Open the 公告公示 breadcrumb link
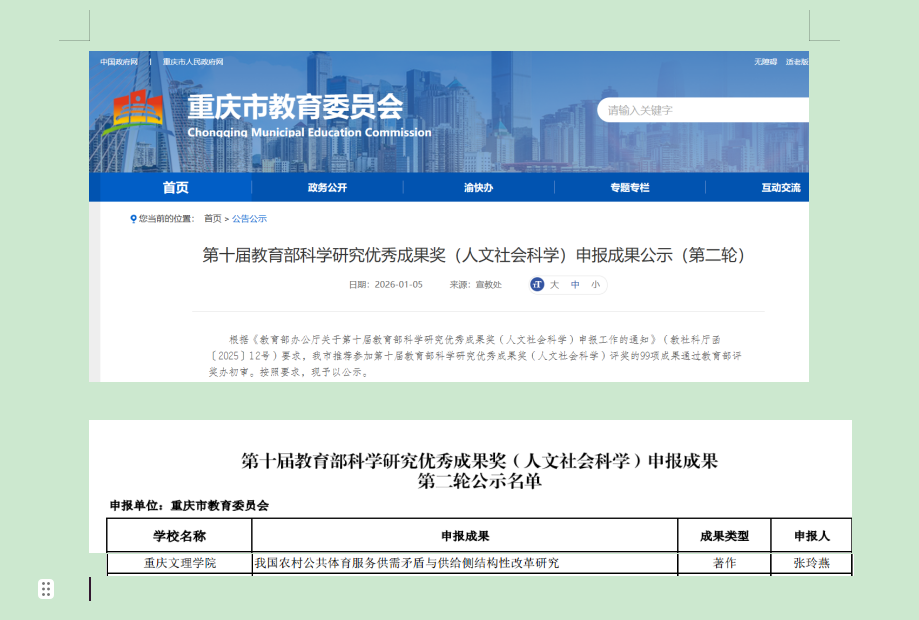The height and width of the screenshot is (620, 919). pyautogui.click(x=249, y=218)
